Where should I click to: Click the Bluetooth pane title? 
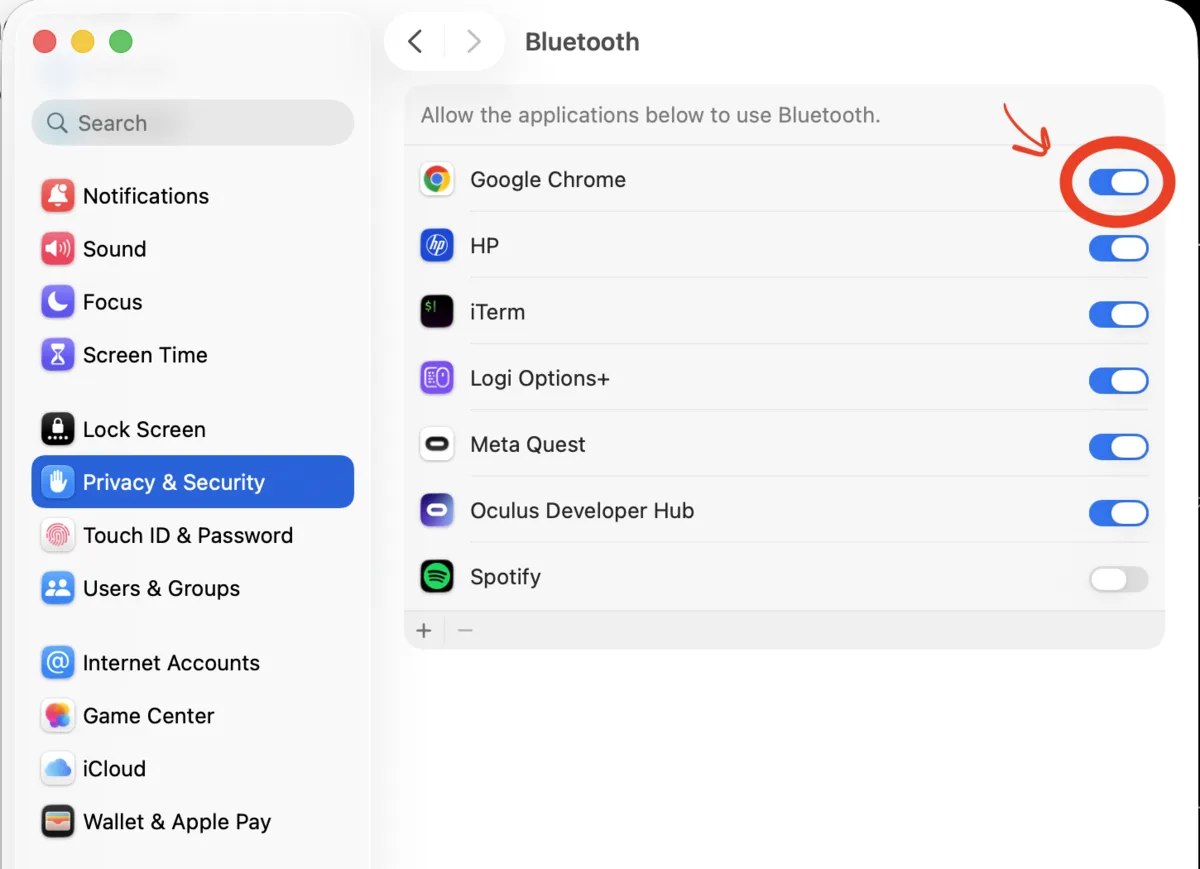pos(582,42)
